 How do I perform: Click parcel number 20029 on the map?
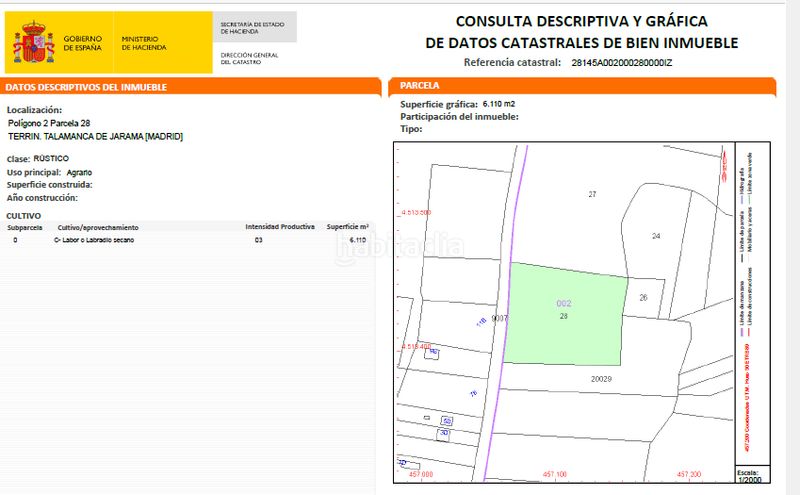click(601, 379)
